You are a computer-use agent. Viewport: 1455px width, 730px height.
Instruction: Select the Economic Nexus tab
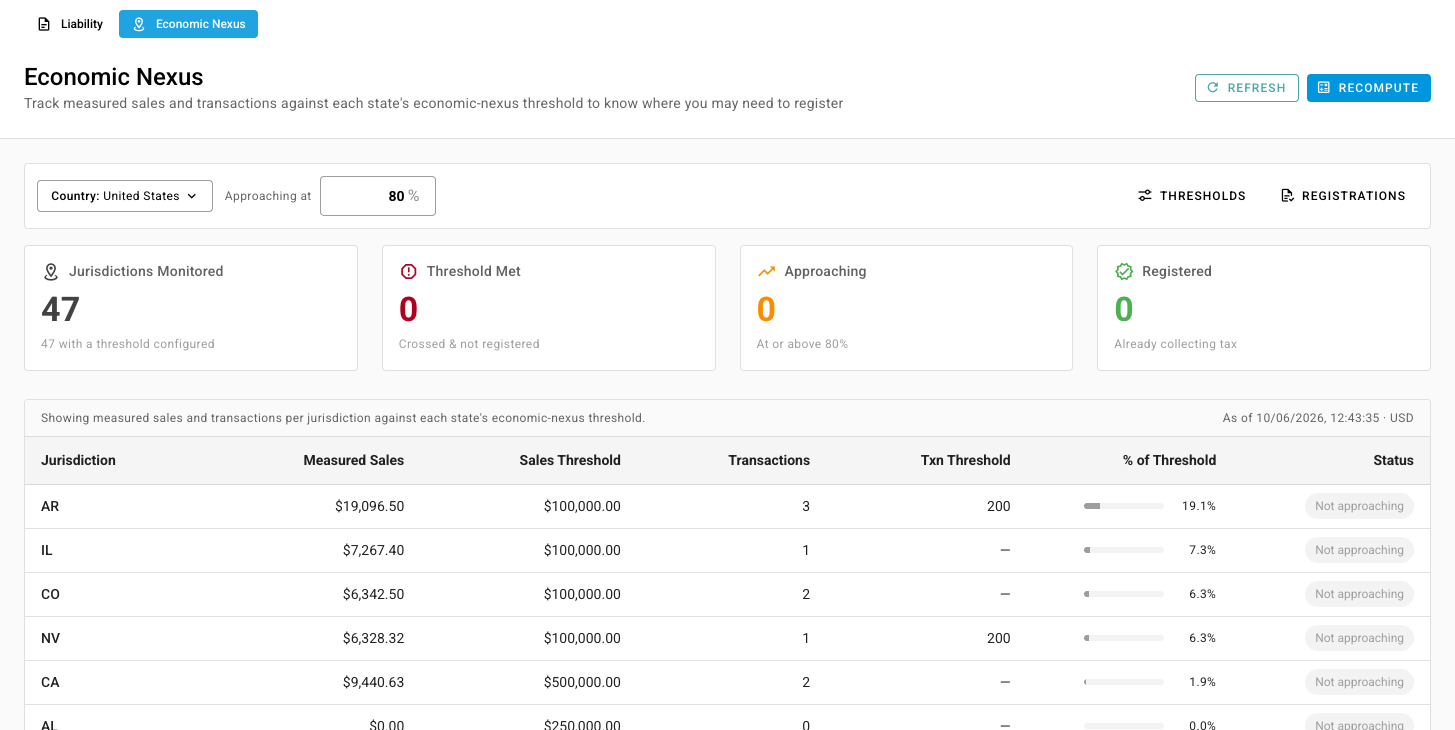[188, 24]
